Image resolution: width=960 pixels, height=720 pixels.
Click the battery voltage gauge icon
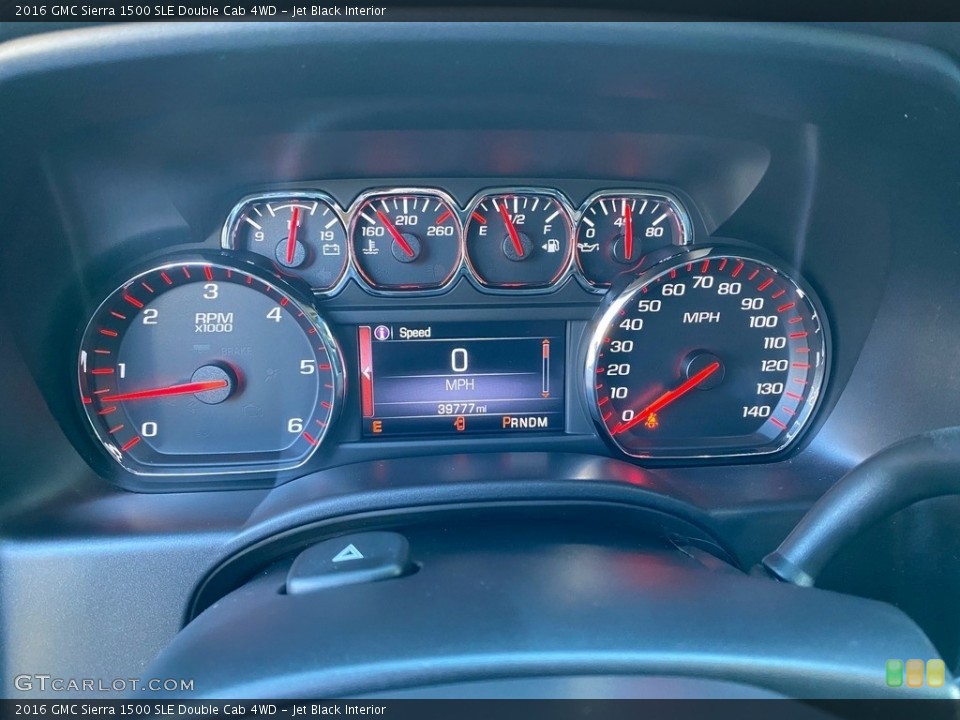pos(331,250)
